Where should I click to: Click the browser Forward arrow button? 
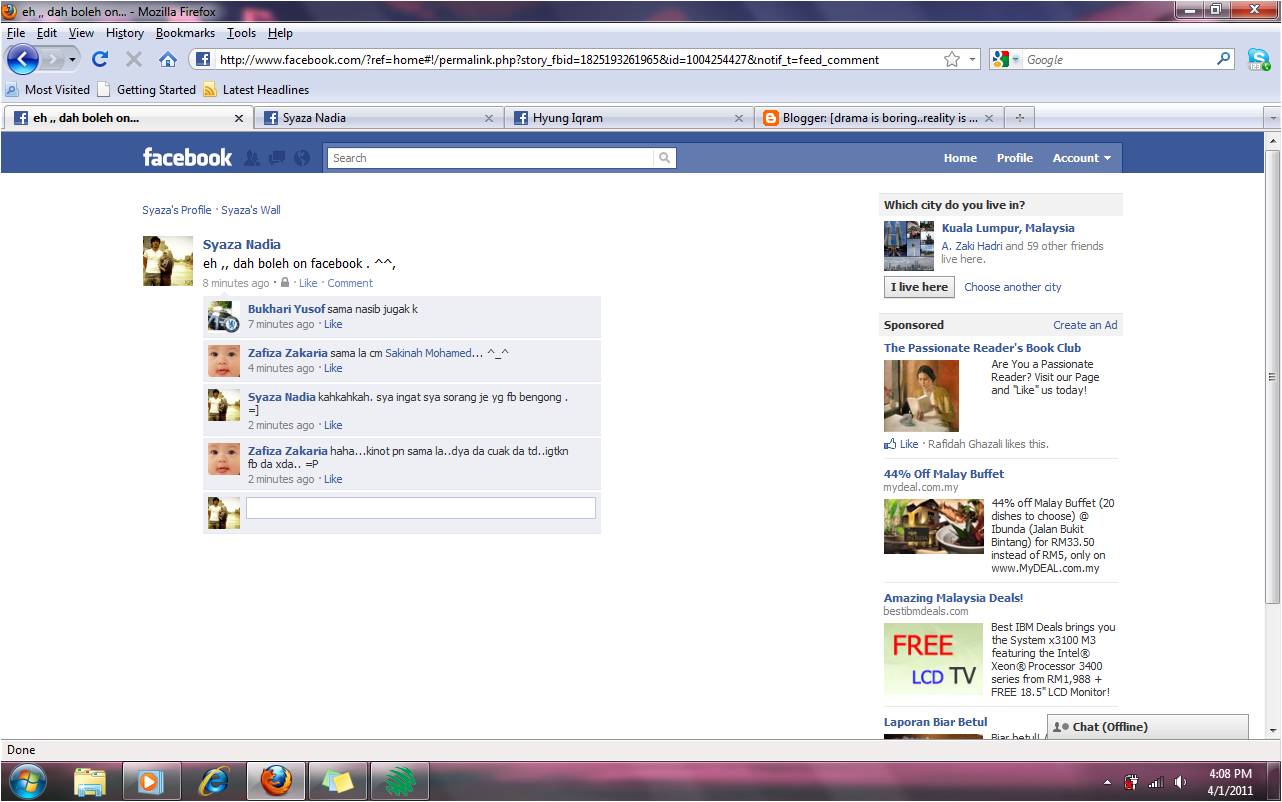tap(53, 60)
